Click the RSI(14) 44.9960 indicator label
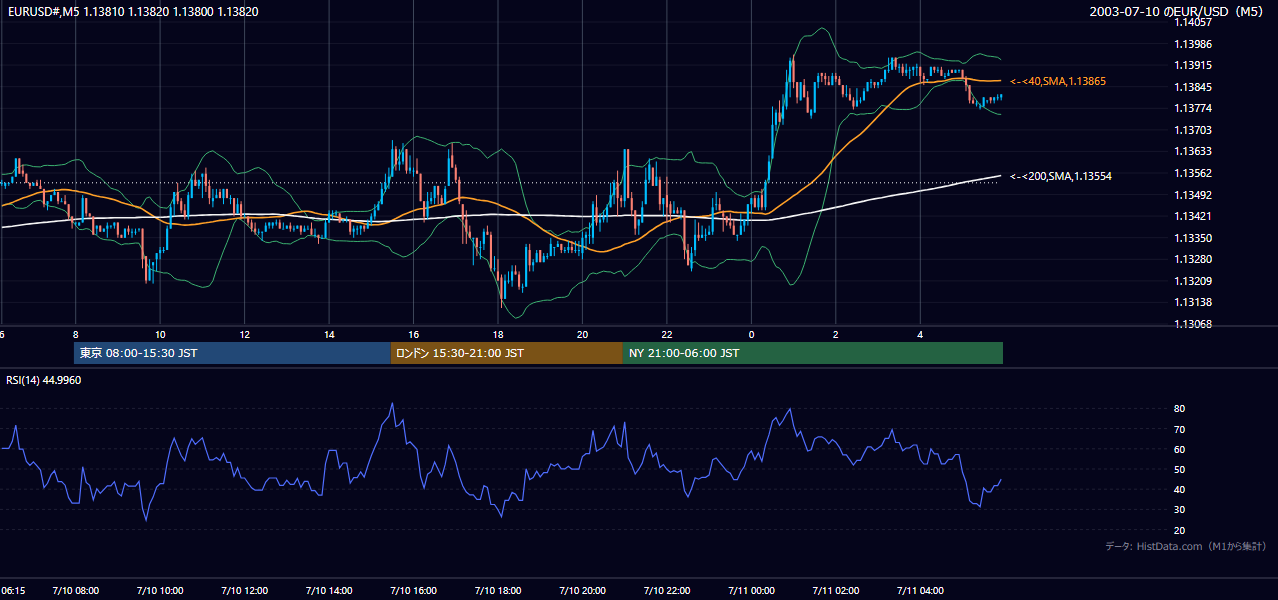 (44, 380)
